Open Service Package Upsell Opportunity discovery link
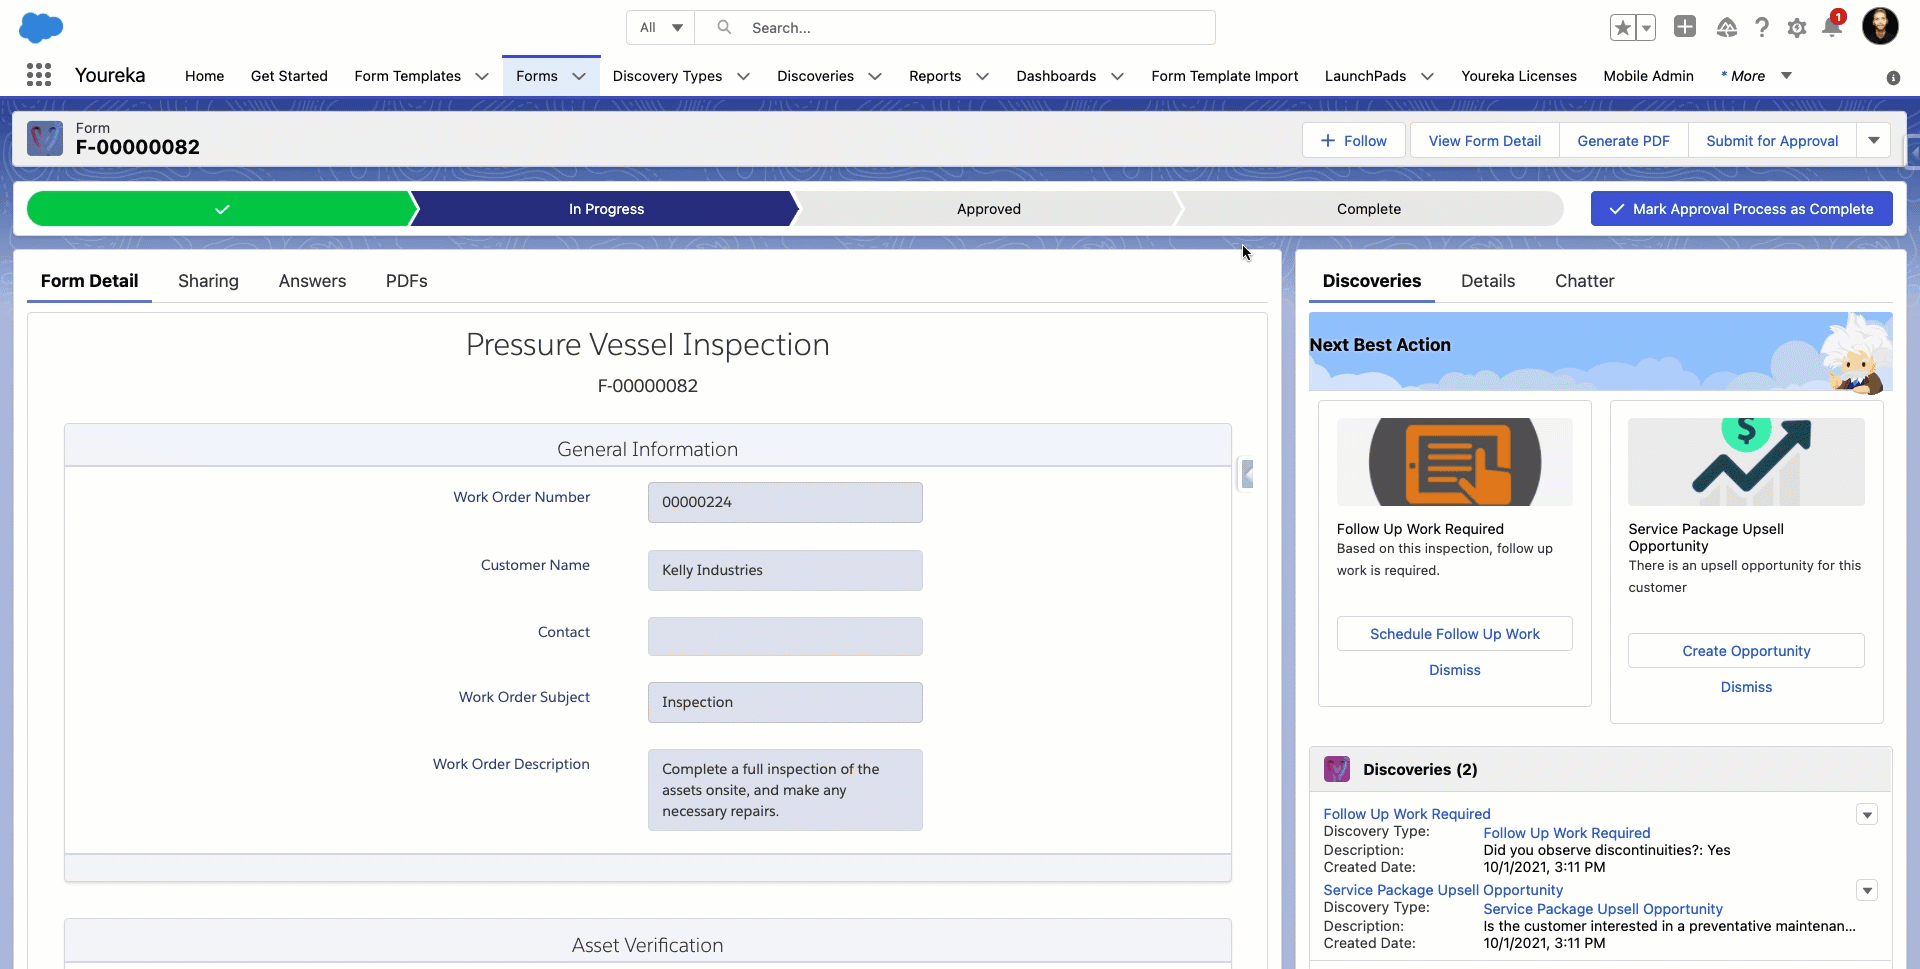 [x=1442, y=890]
